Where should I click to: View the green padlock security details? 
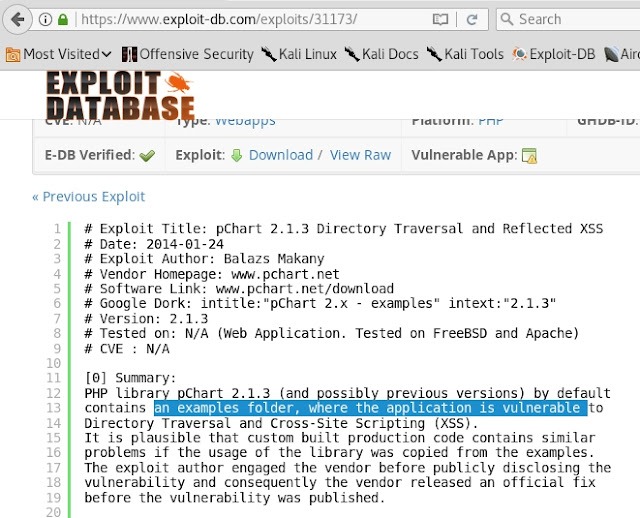63,19
